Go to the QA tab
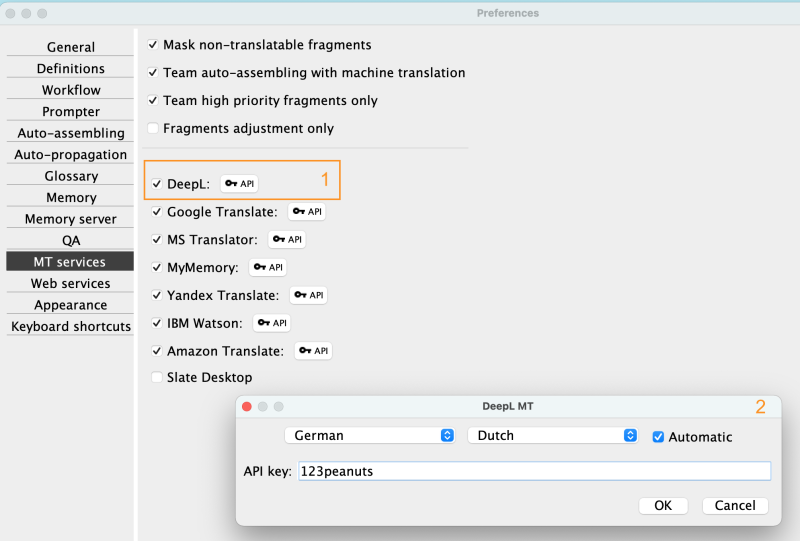800x541 pixels. click(70, 240)
